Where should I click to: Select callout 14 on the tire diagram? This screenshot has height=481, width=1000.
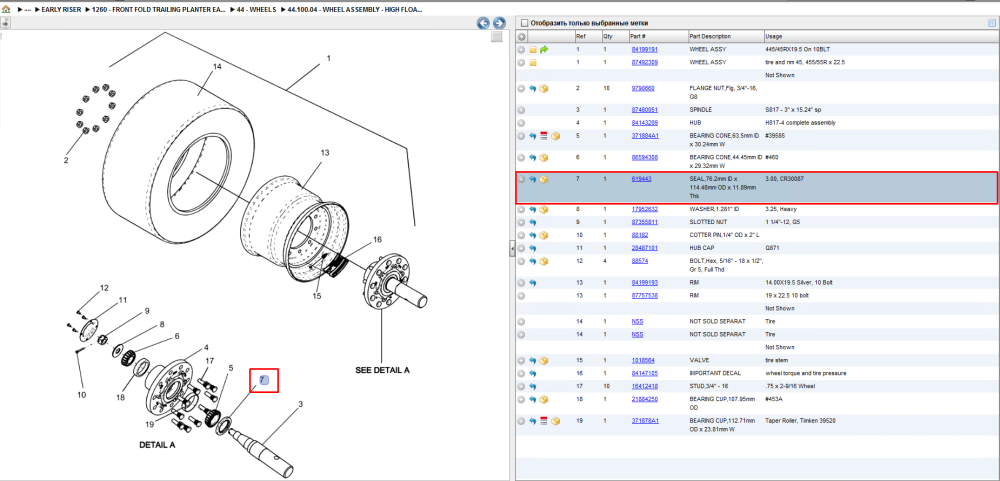tap(217, 66)
